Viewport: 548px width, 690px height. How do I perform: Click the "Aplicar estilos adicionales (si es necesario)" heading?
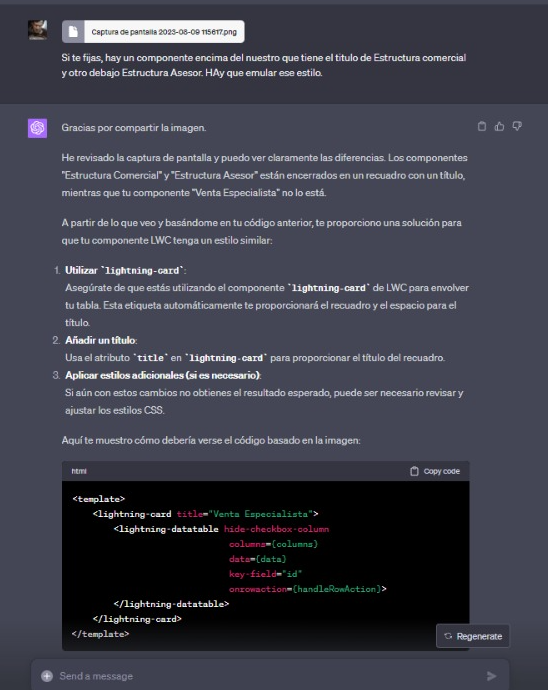tap(163, 375)
